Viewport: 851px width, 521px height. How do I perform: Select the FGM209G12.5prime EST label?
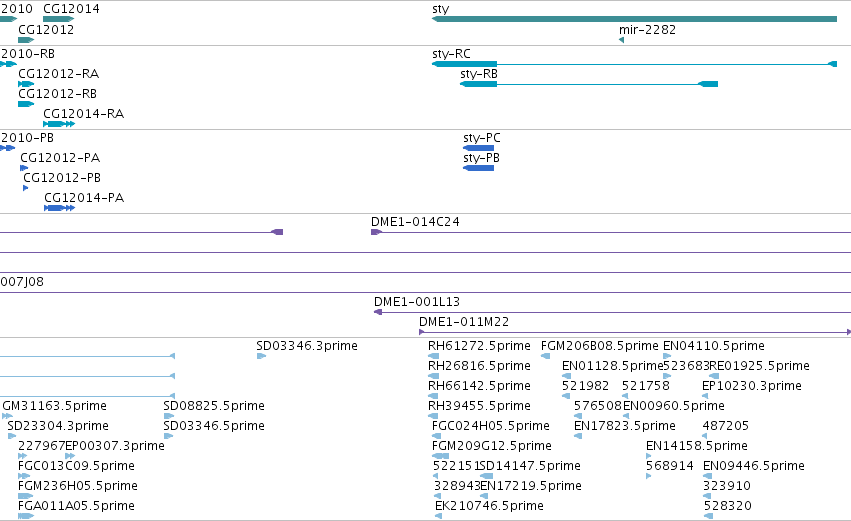pyautogui.click(x=492, y=446)
